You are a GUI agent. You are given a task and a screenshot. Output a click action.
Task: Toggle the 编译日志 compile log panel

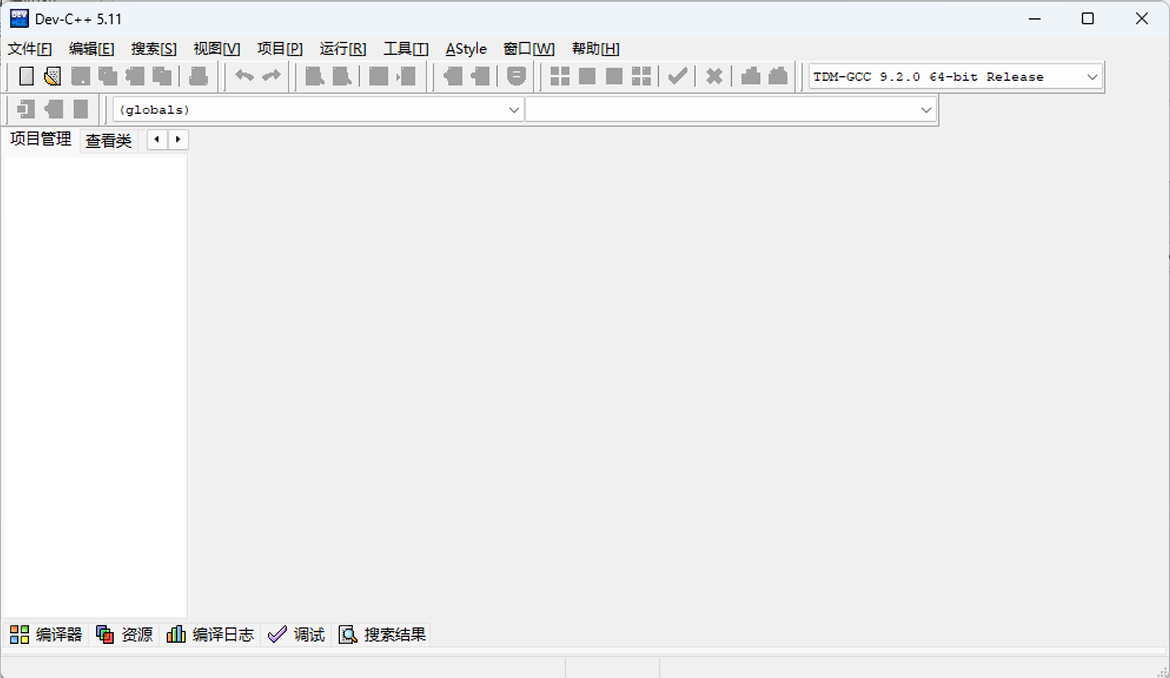(210, 634)
